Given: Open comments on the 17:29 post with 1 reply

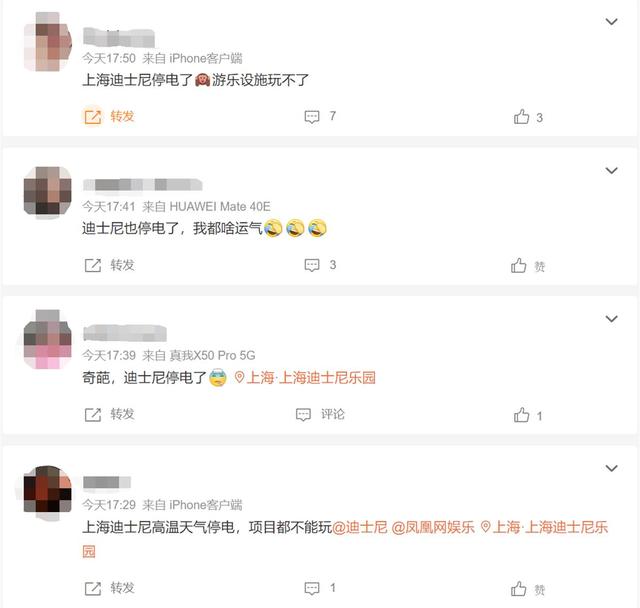Looking at the screenshot, I should point(320,588).
